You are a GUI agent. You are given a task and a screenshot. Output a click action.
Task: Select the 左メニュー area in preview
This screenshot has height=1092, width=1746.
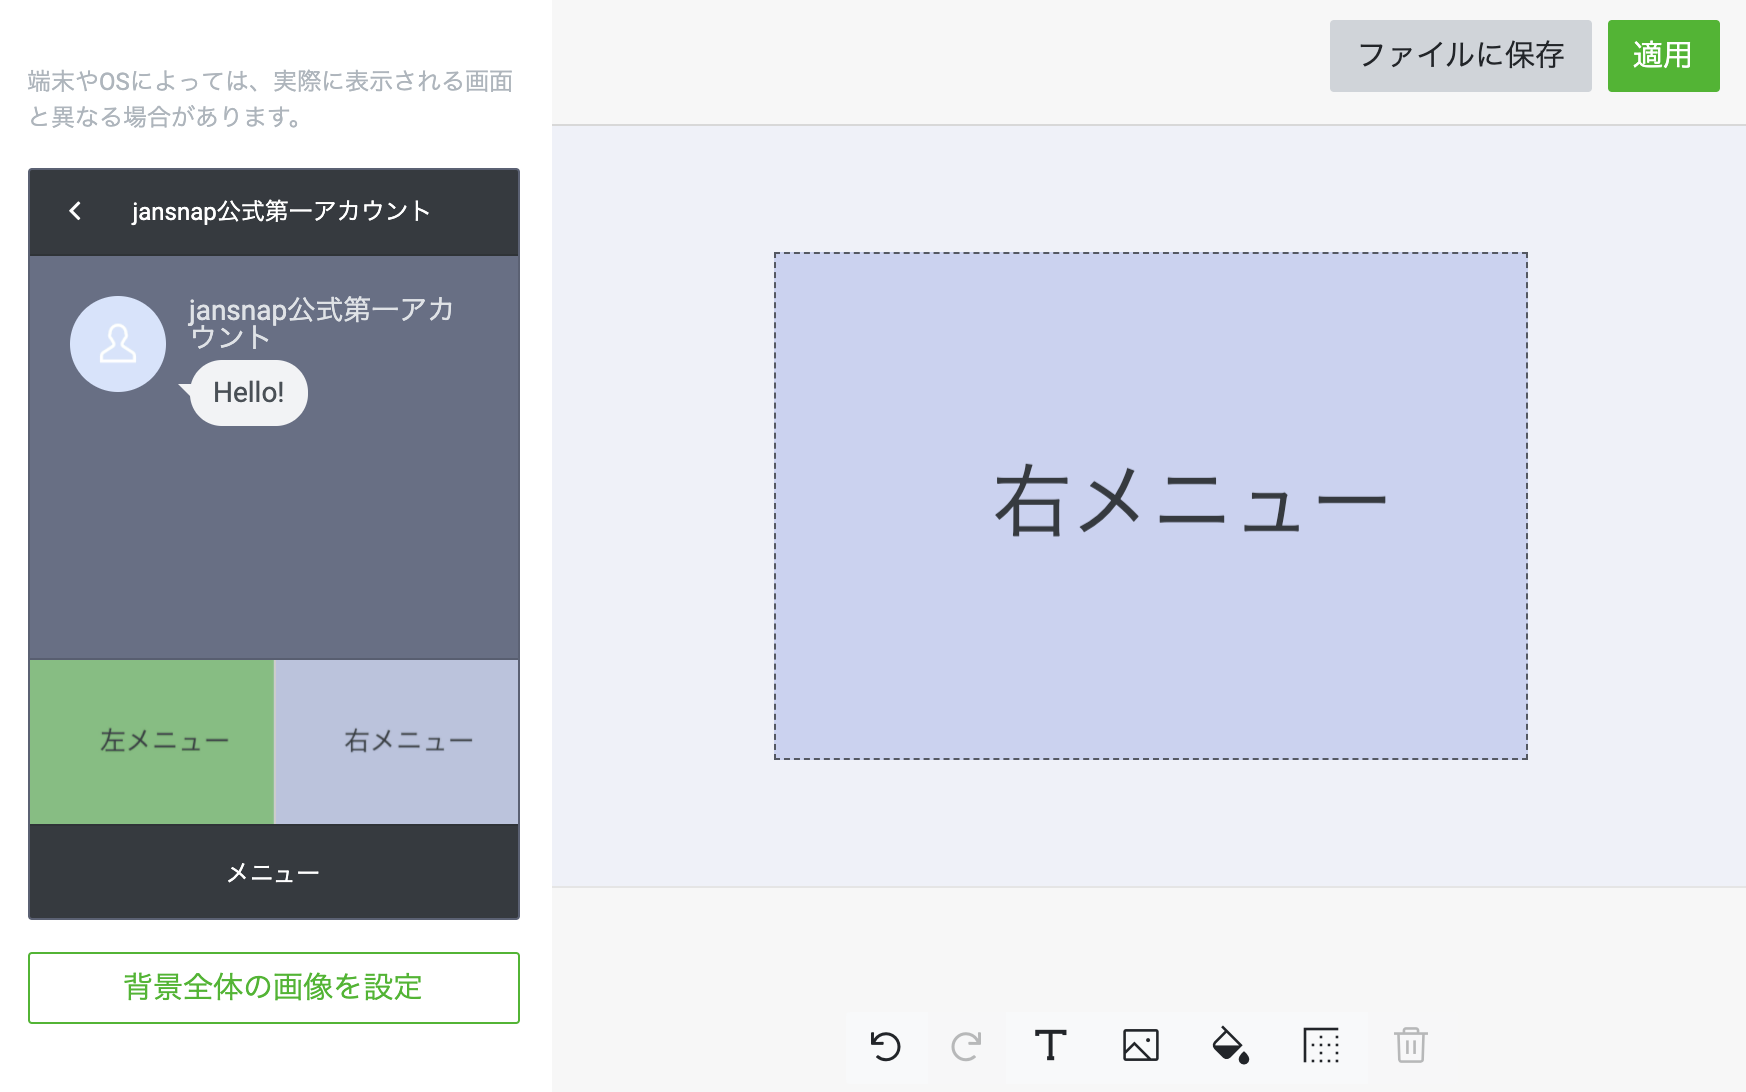pyautogui.click(x=152, y=742)
